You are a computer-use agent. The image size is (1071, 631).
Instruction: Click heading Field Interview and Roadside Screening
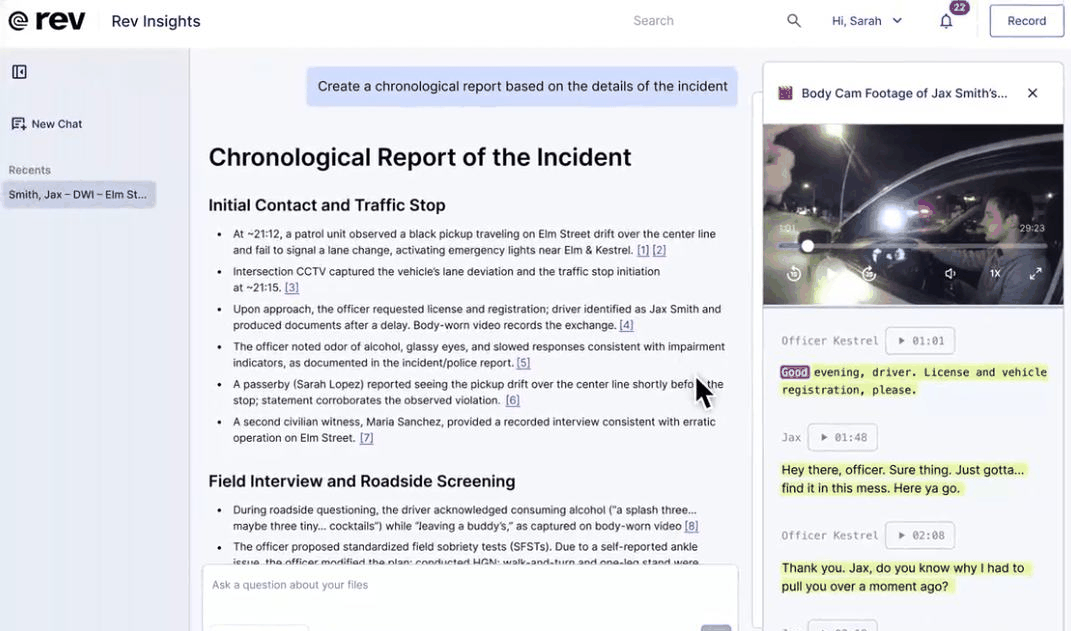(362, 481)
